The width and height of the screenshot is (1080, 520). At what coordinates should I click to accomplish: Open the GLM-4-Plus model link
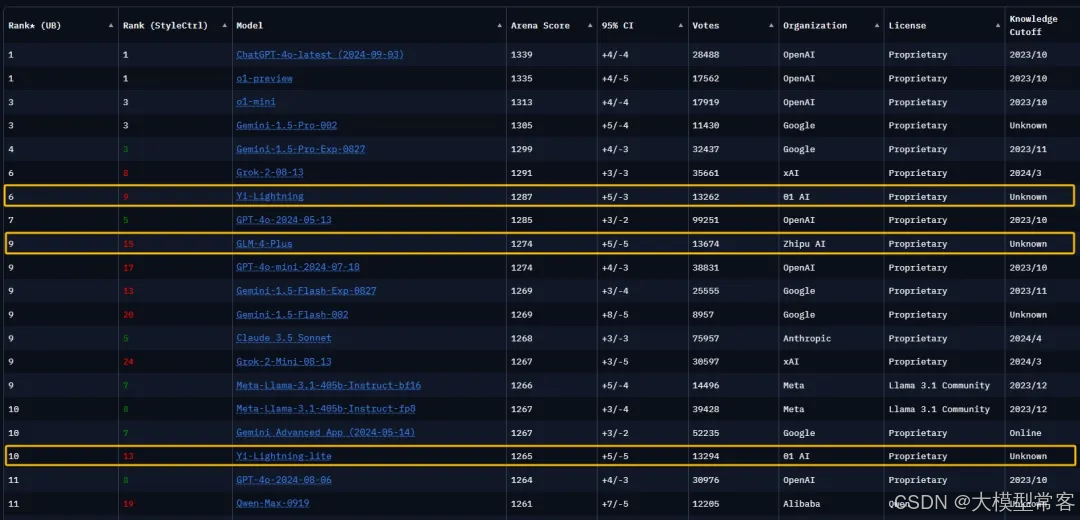click(264, 244)
